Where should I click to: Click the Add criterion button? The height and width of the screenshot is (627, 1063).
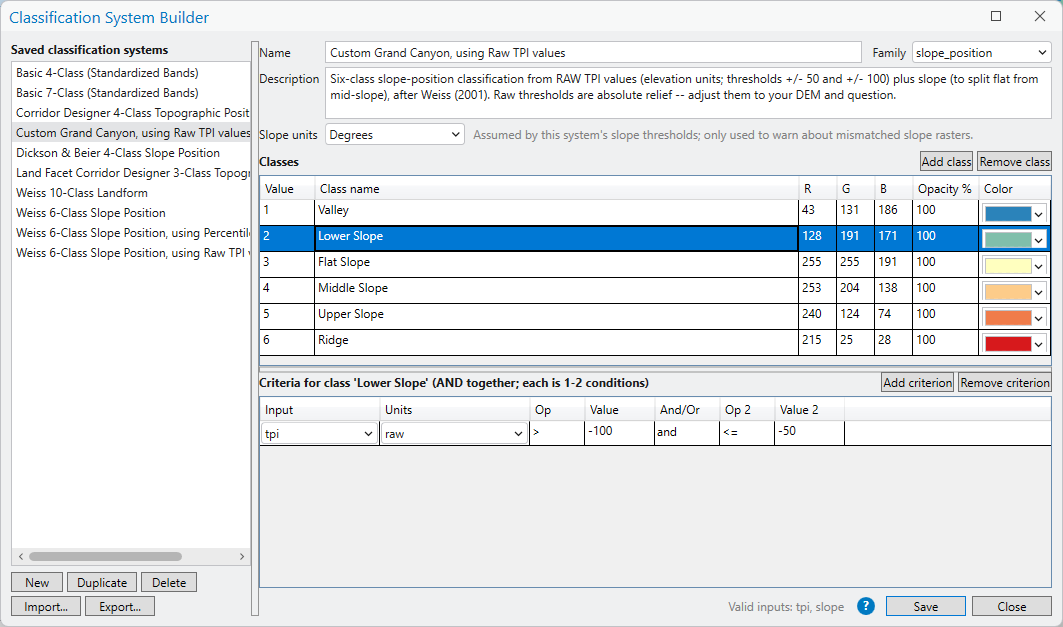tap(917, 382)
